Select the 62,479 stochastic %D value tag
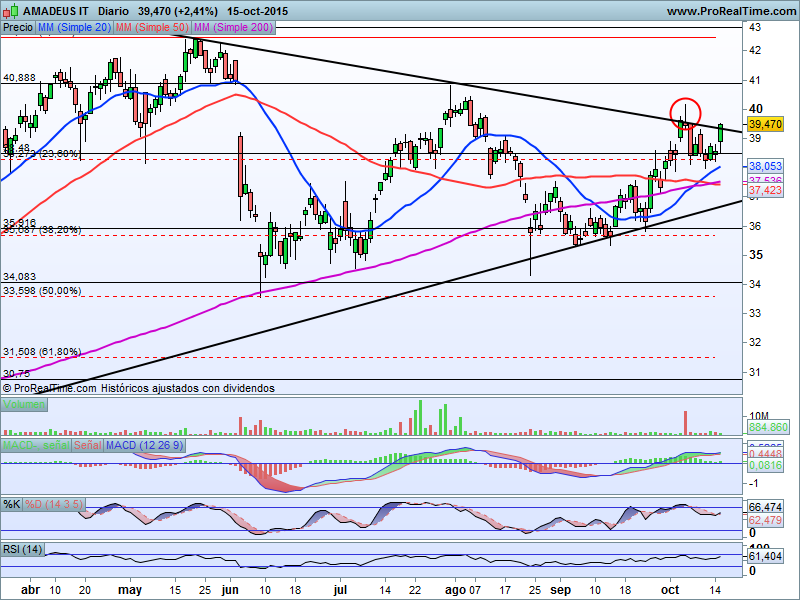The image size is (800, 600). point(765,520)
